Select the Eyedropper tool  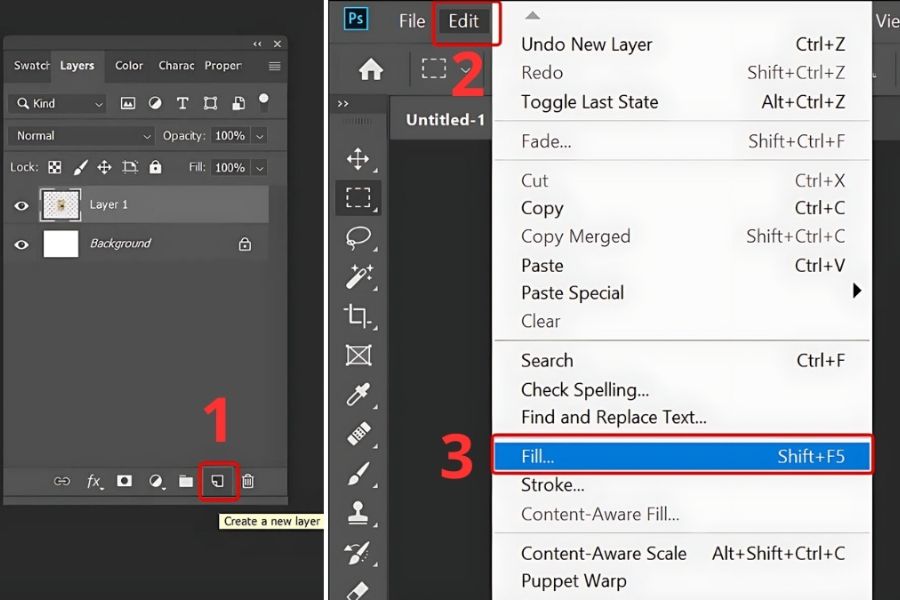358,394
